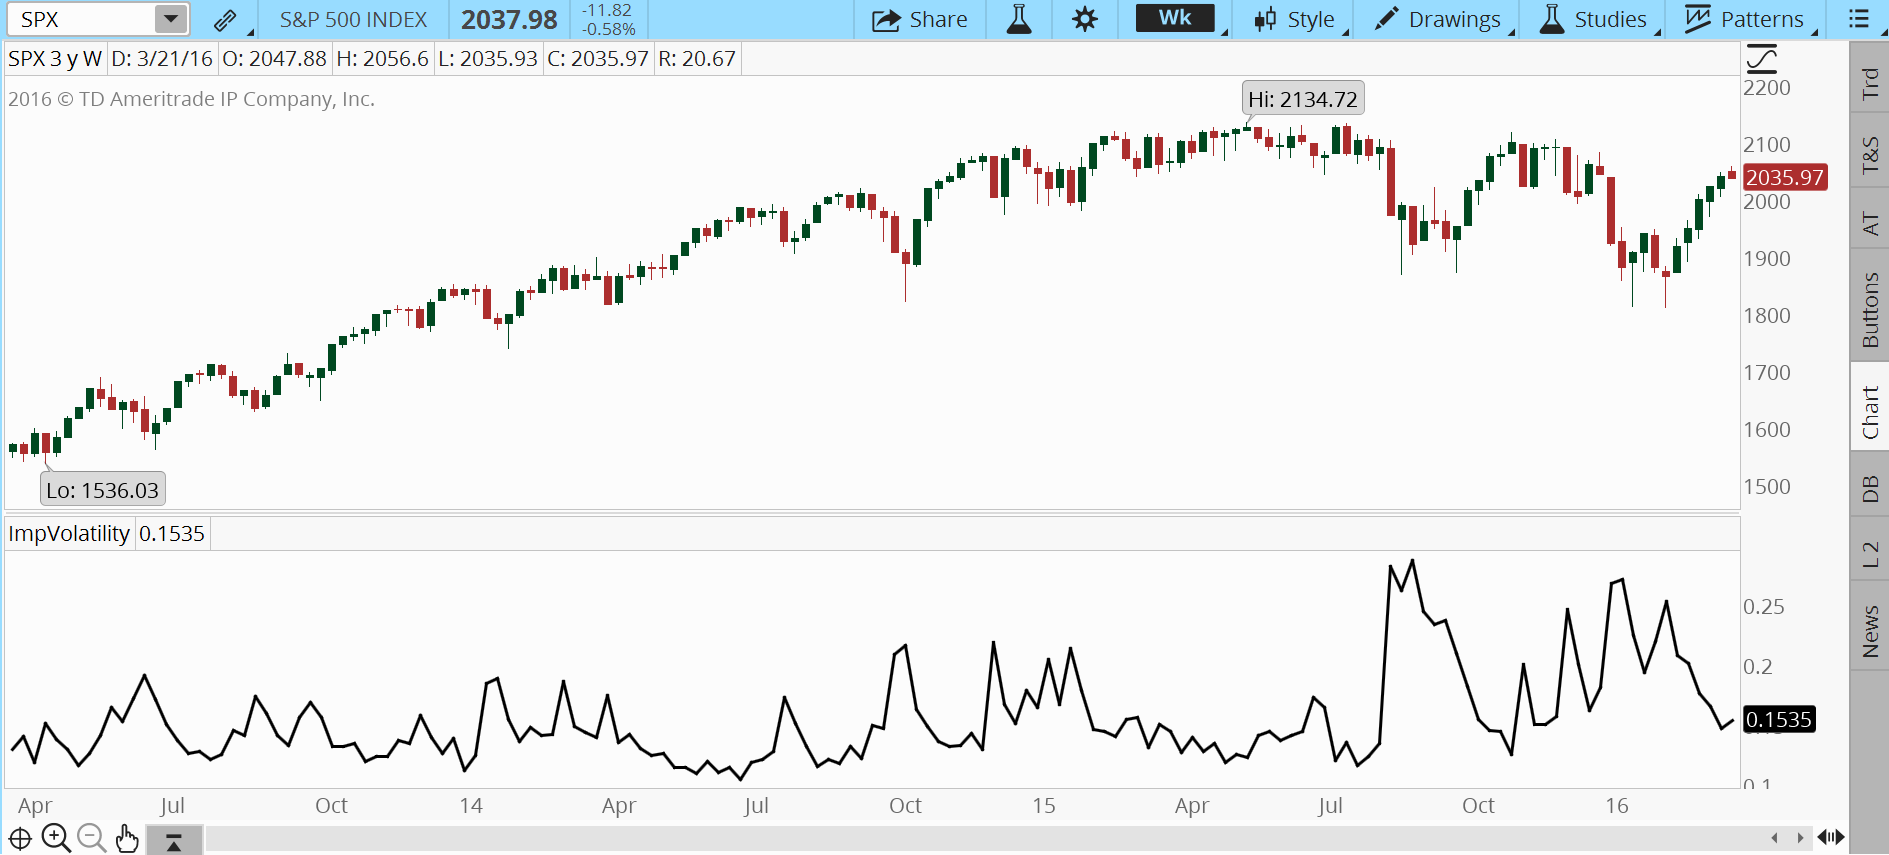
Task: Click the Share button
Action: pos(920,19)
